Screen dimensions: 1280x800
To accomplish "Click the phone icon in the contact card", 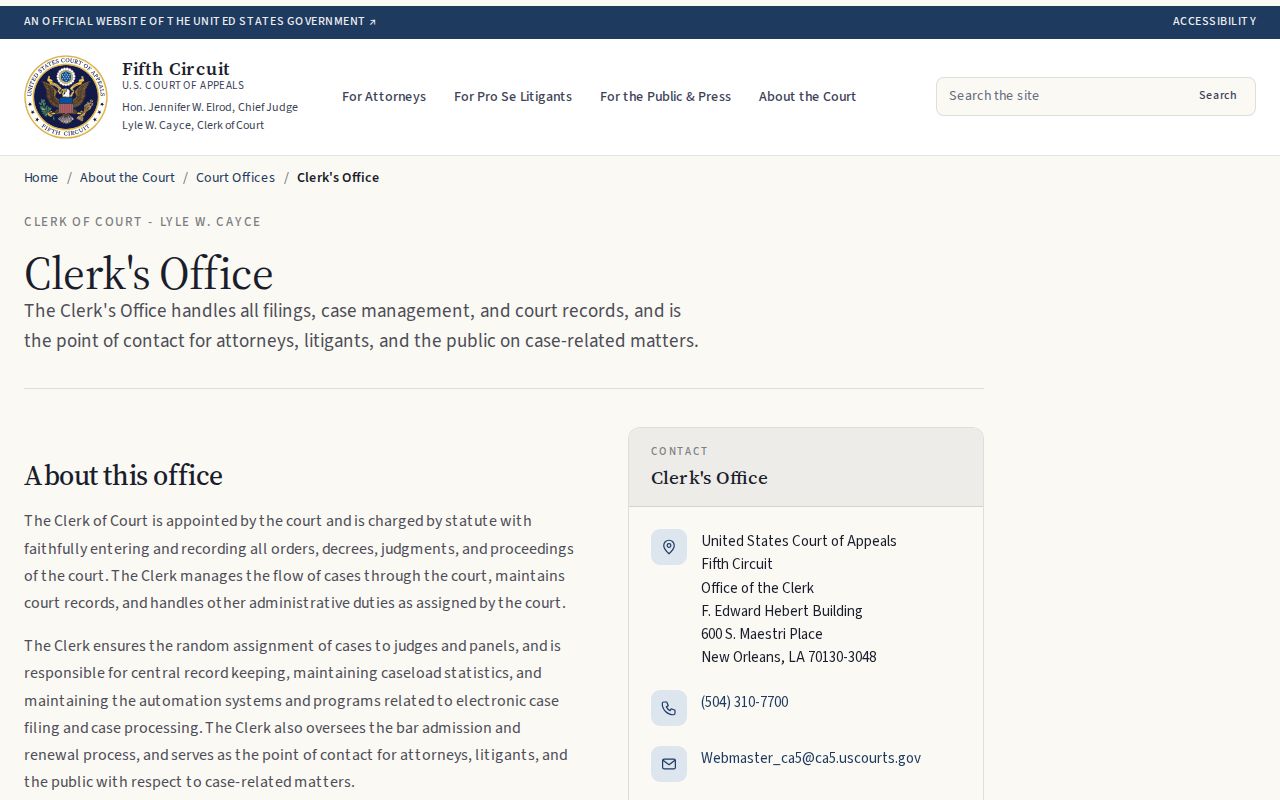I will [x=669, y=708].
